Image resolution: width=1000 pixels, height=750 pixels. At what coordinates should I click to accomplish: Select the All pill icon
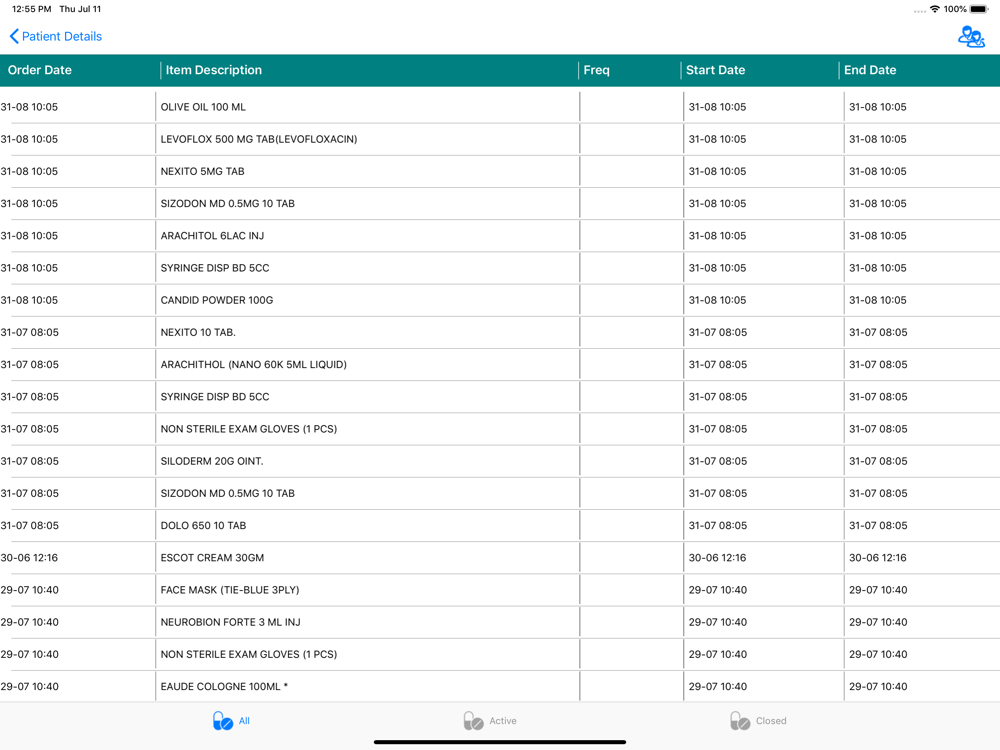point(223,721)
